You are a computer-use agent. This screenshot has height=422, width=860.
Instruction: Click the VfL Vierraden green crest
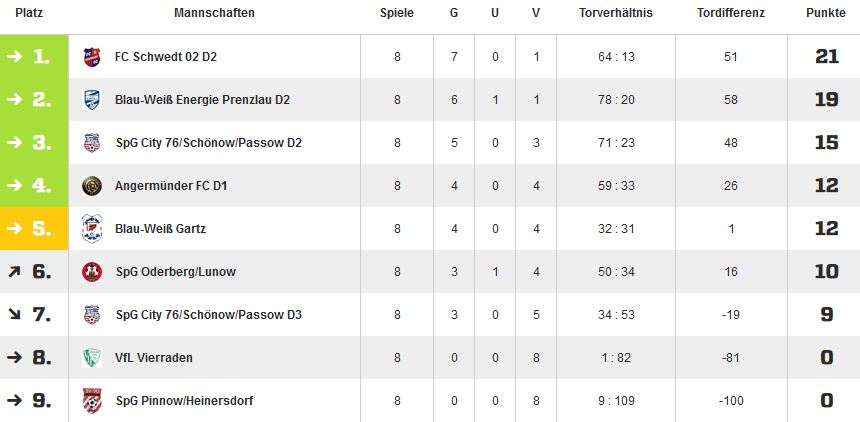point(92,358)
